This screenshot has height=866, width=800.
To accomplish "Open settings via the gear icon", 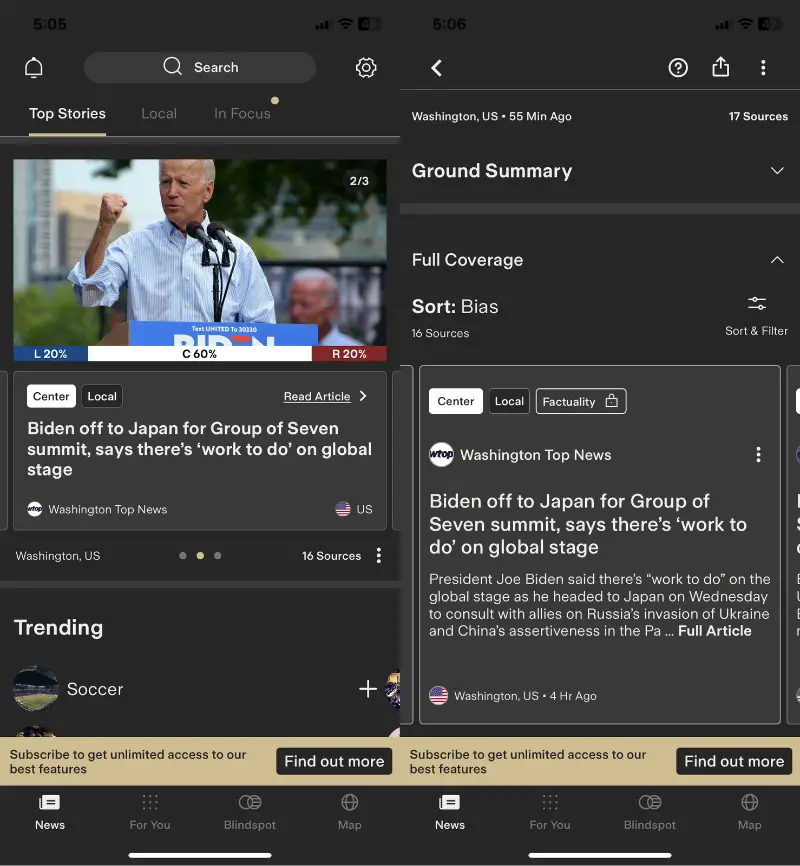I will point(366,68).
